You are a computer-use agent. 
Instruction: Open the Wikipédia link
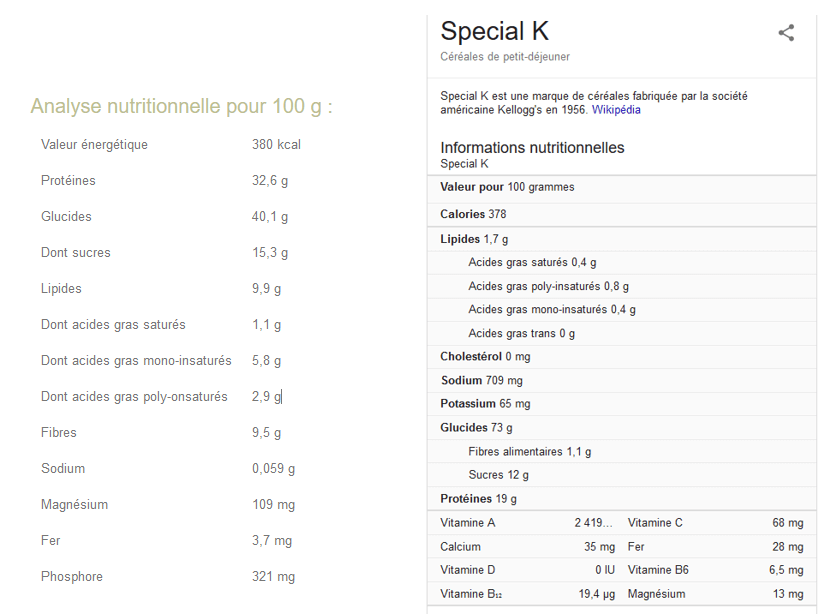(616, 110)
